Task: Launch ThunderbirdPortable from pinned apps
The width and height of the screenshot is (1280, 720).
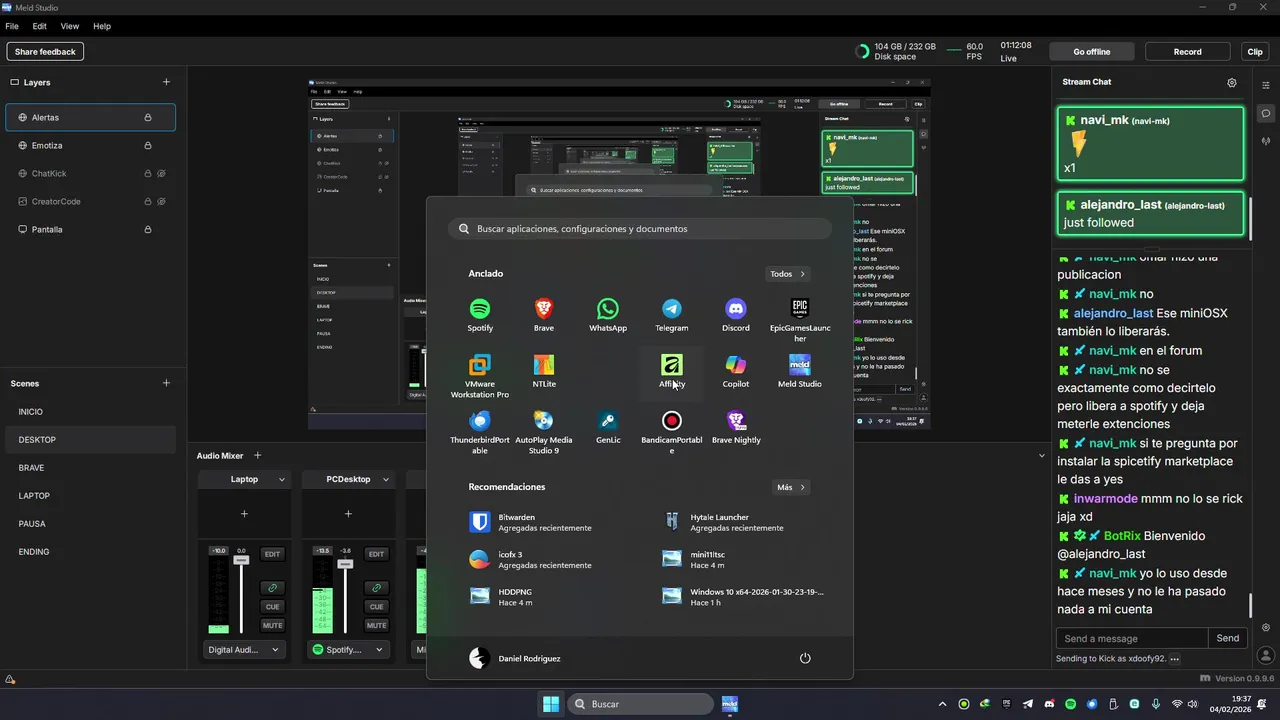Action: pyautogui.click(x=480, y=432)
